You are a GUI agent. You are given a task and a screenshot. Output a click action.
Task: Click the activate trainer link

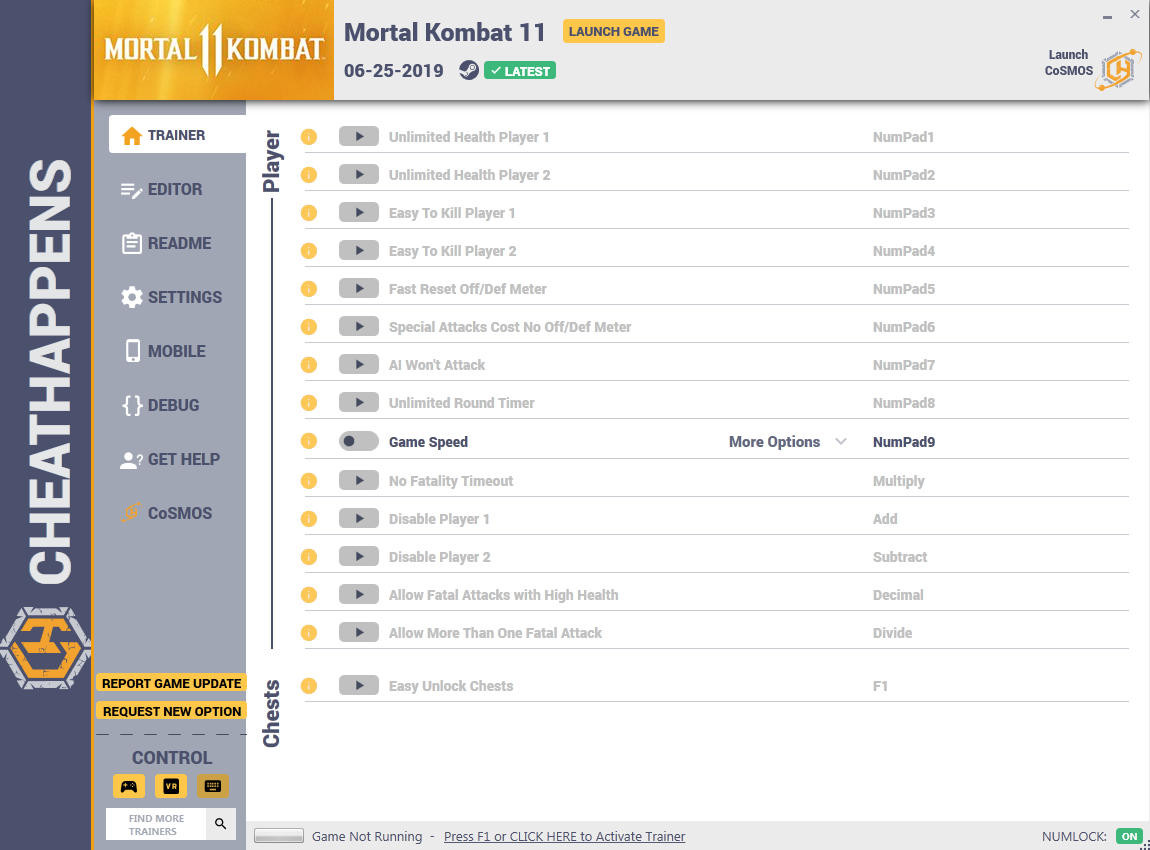[x=564, y=836]
